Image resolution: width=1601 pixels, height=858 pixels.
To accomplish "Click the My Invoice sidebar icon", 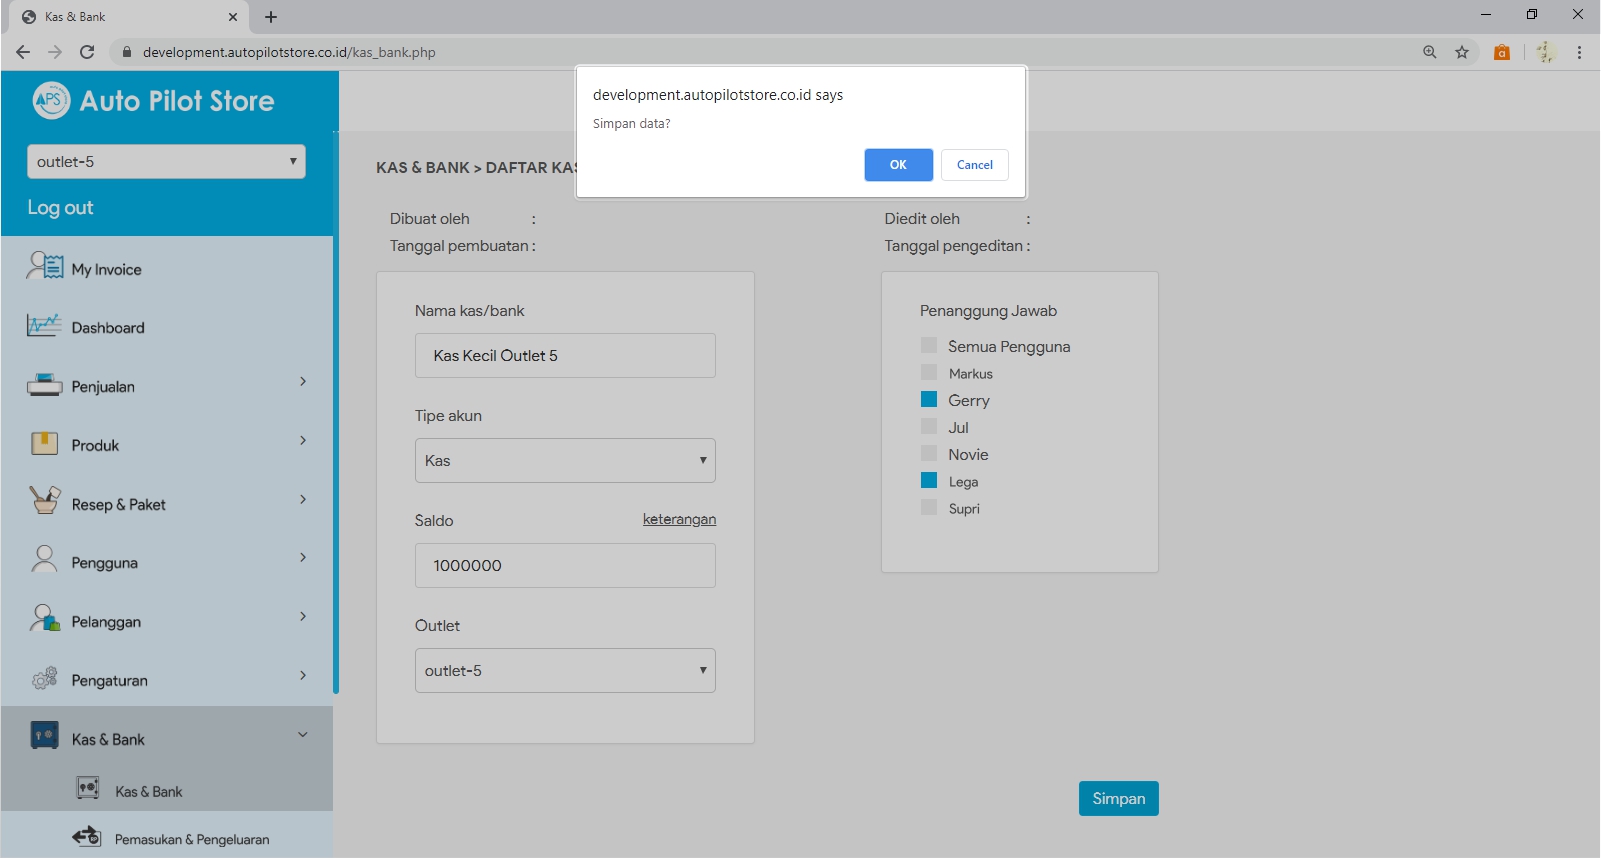I will point(45,267).
